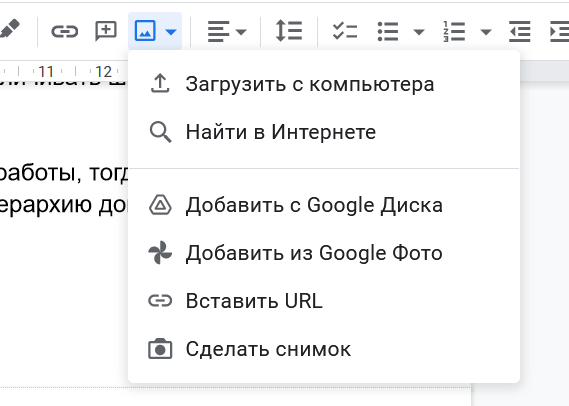The image size is (569, 406).
Task: Select Сделать снимок menu entry
Action: coord(324,349)
